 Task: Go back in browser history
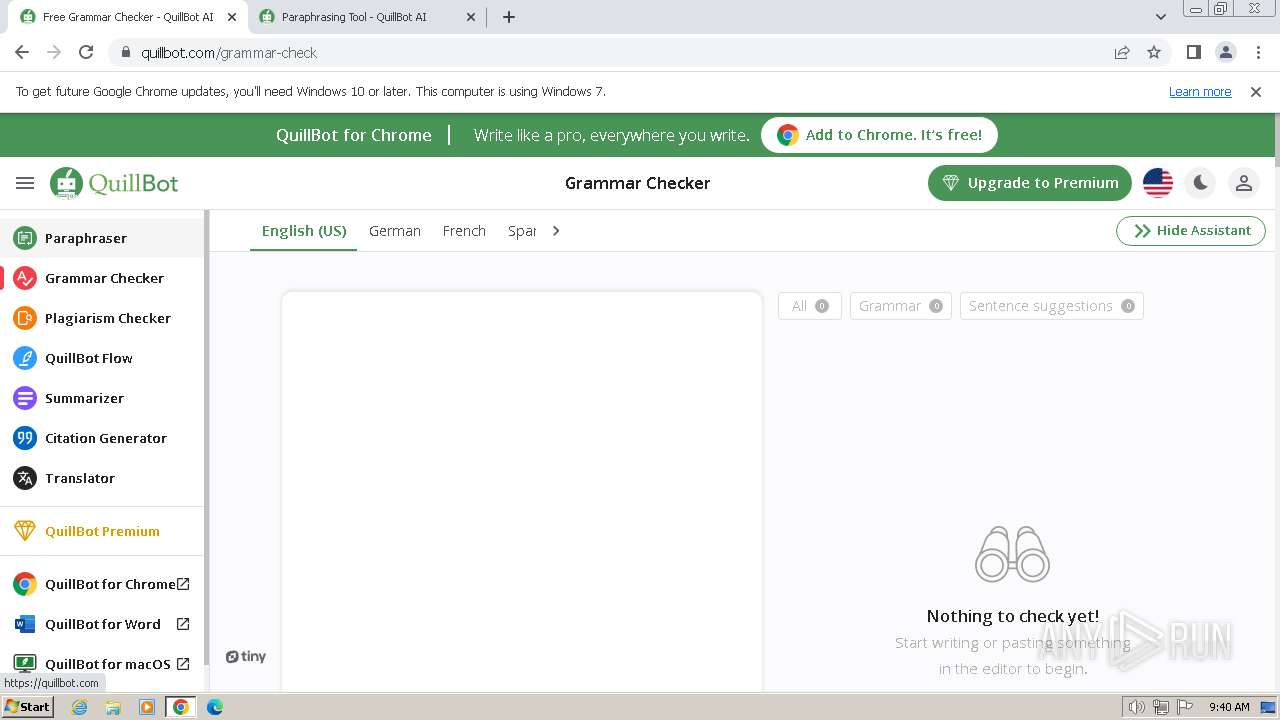click(22, 53)
